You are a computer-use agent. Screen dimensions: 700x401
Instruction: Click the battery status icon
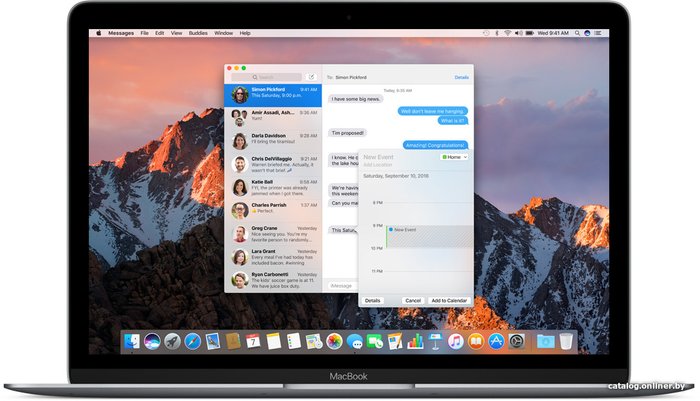pos(529,33)
